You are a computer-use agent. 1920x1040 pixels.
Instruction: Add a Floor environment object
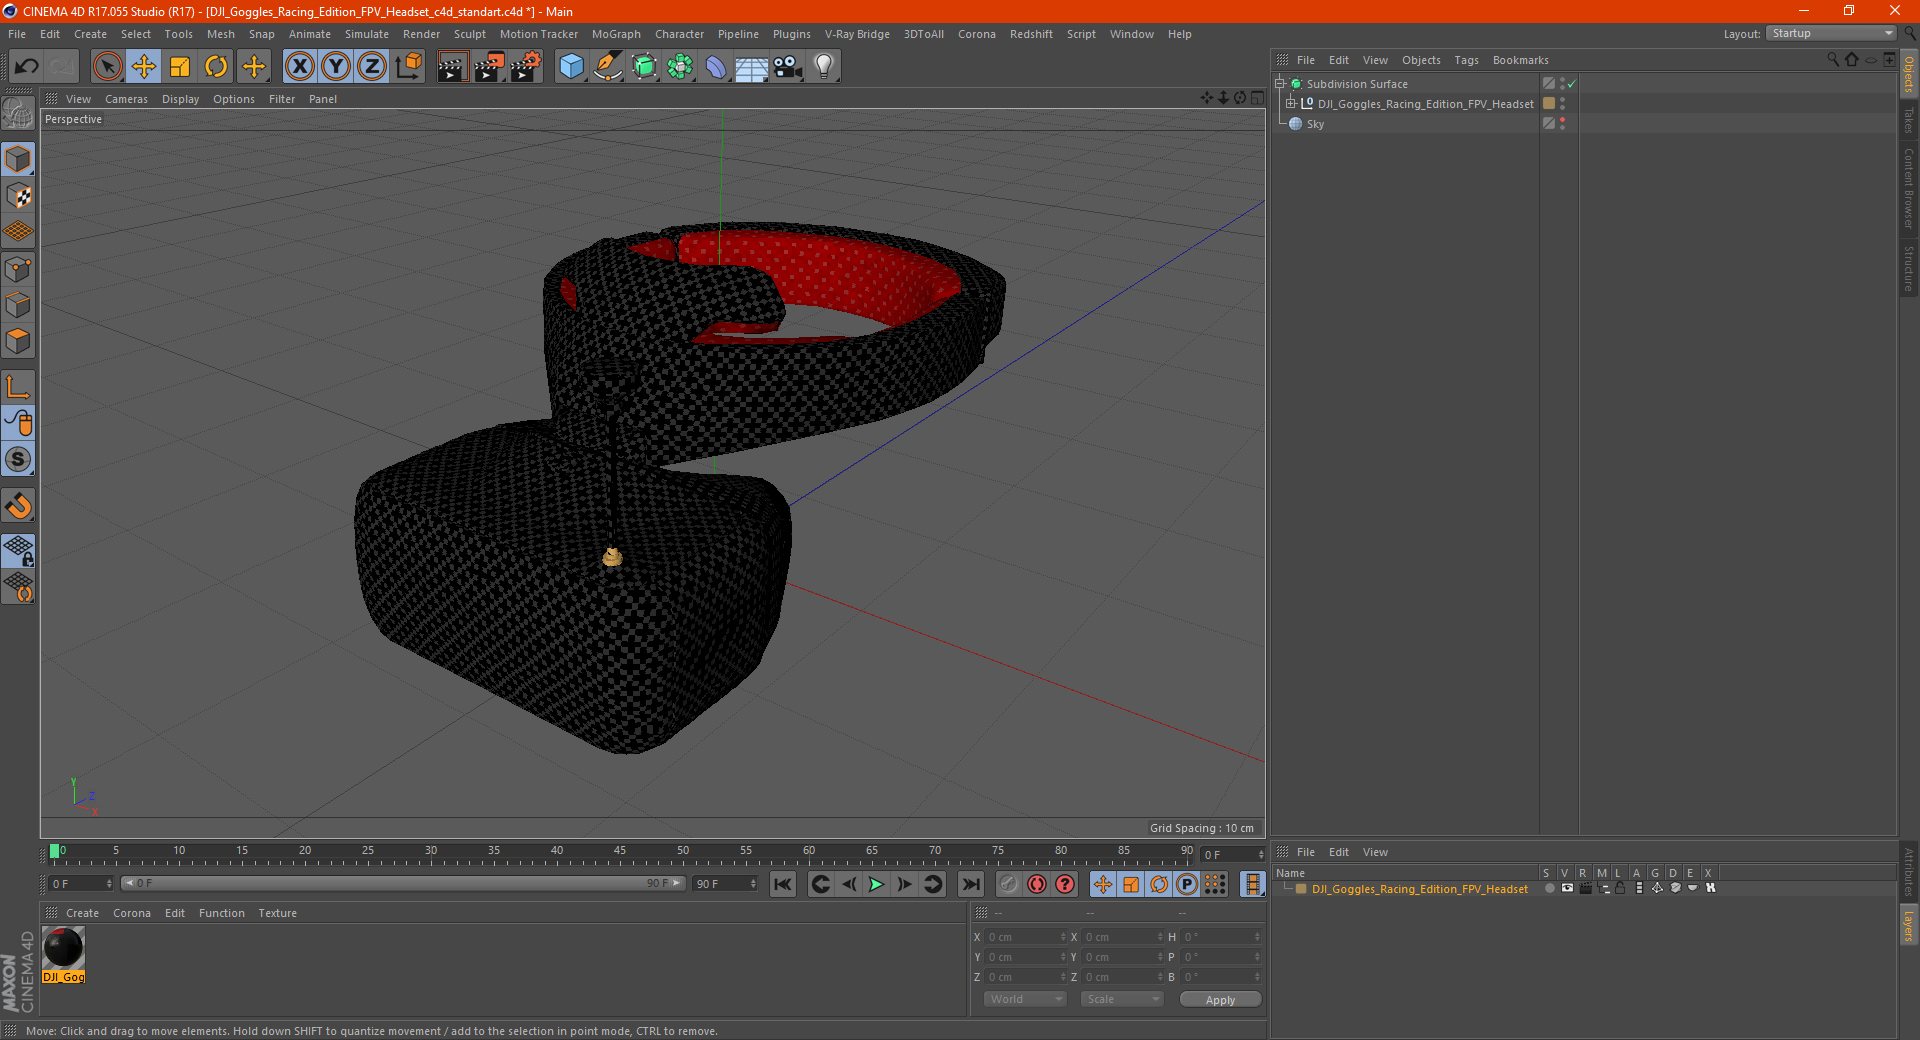[751, 67]
